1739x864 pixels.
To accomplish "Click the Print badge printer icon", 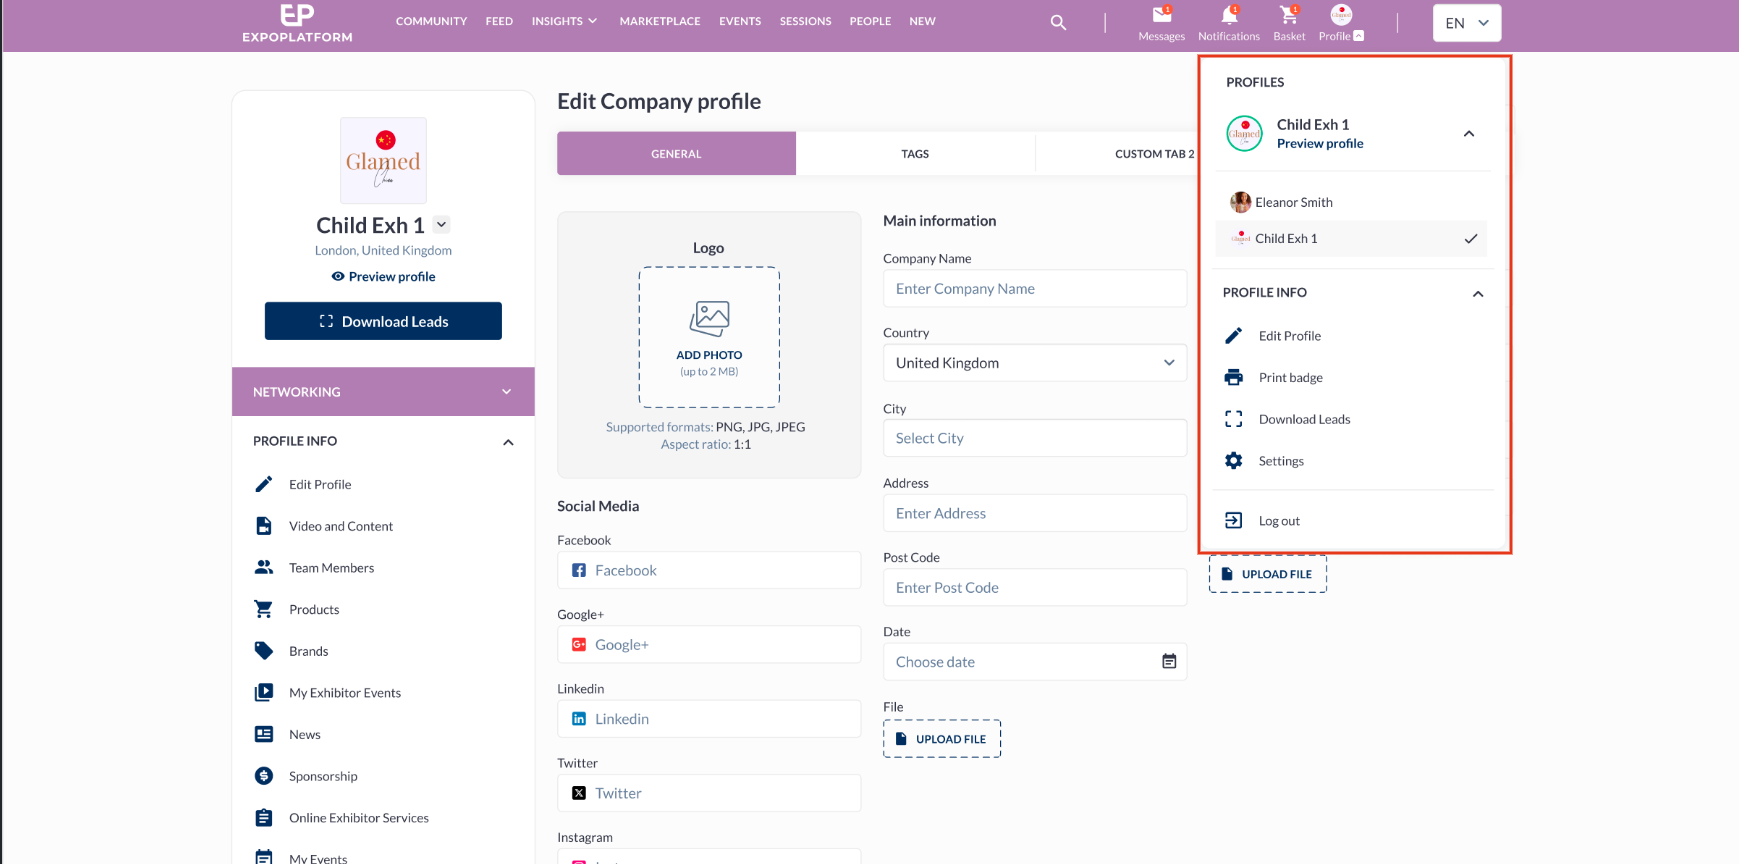I will point(1234,377).
